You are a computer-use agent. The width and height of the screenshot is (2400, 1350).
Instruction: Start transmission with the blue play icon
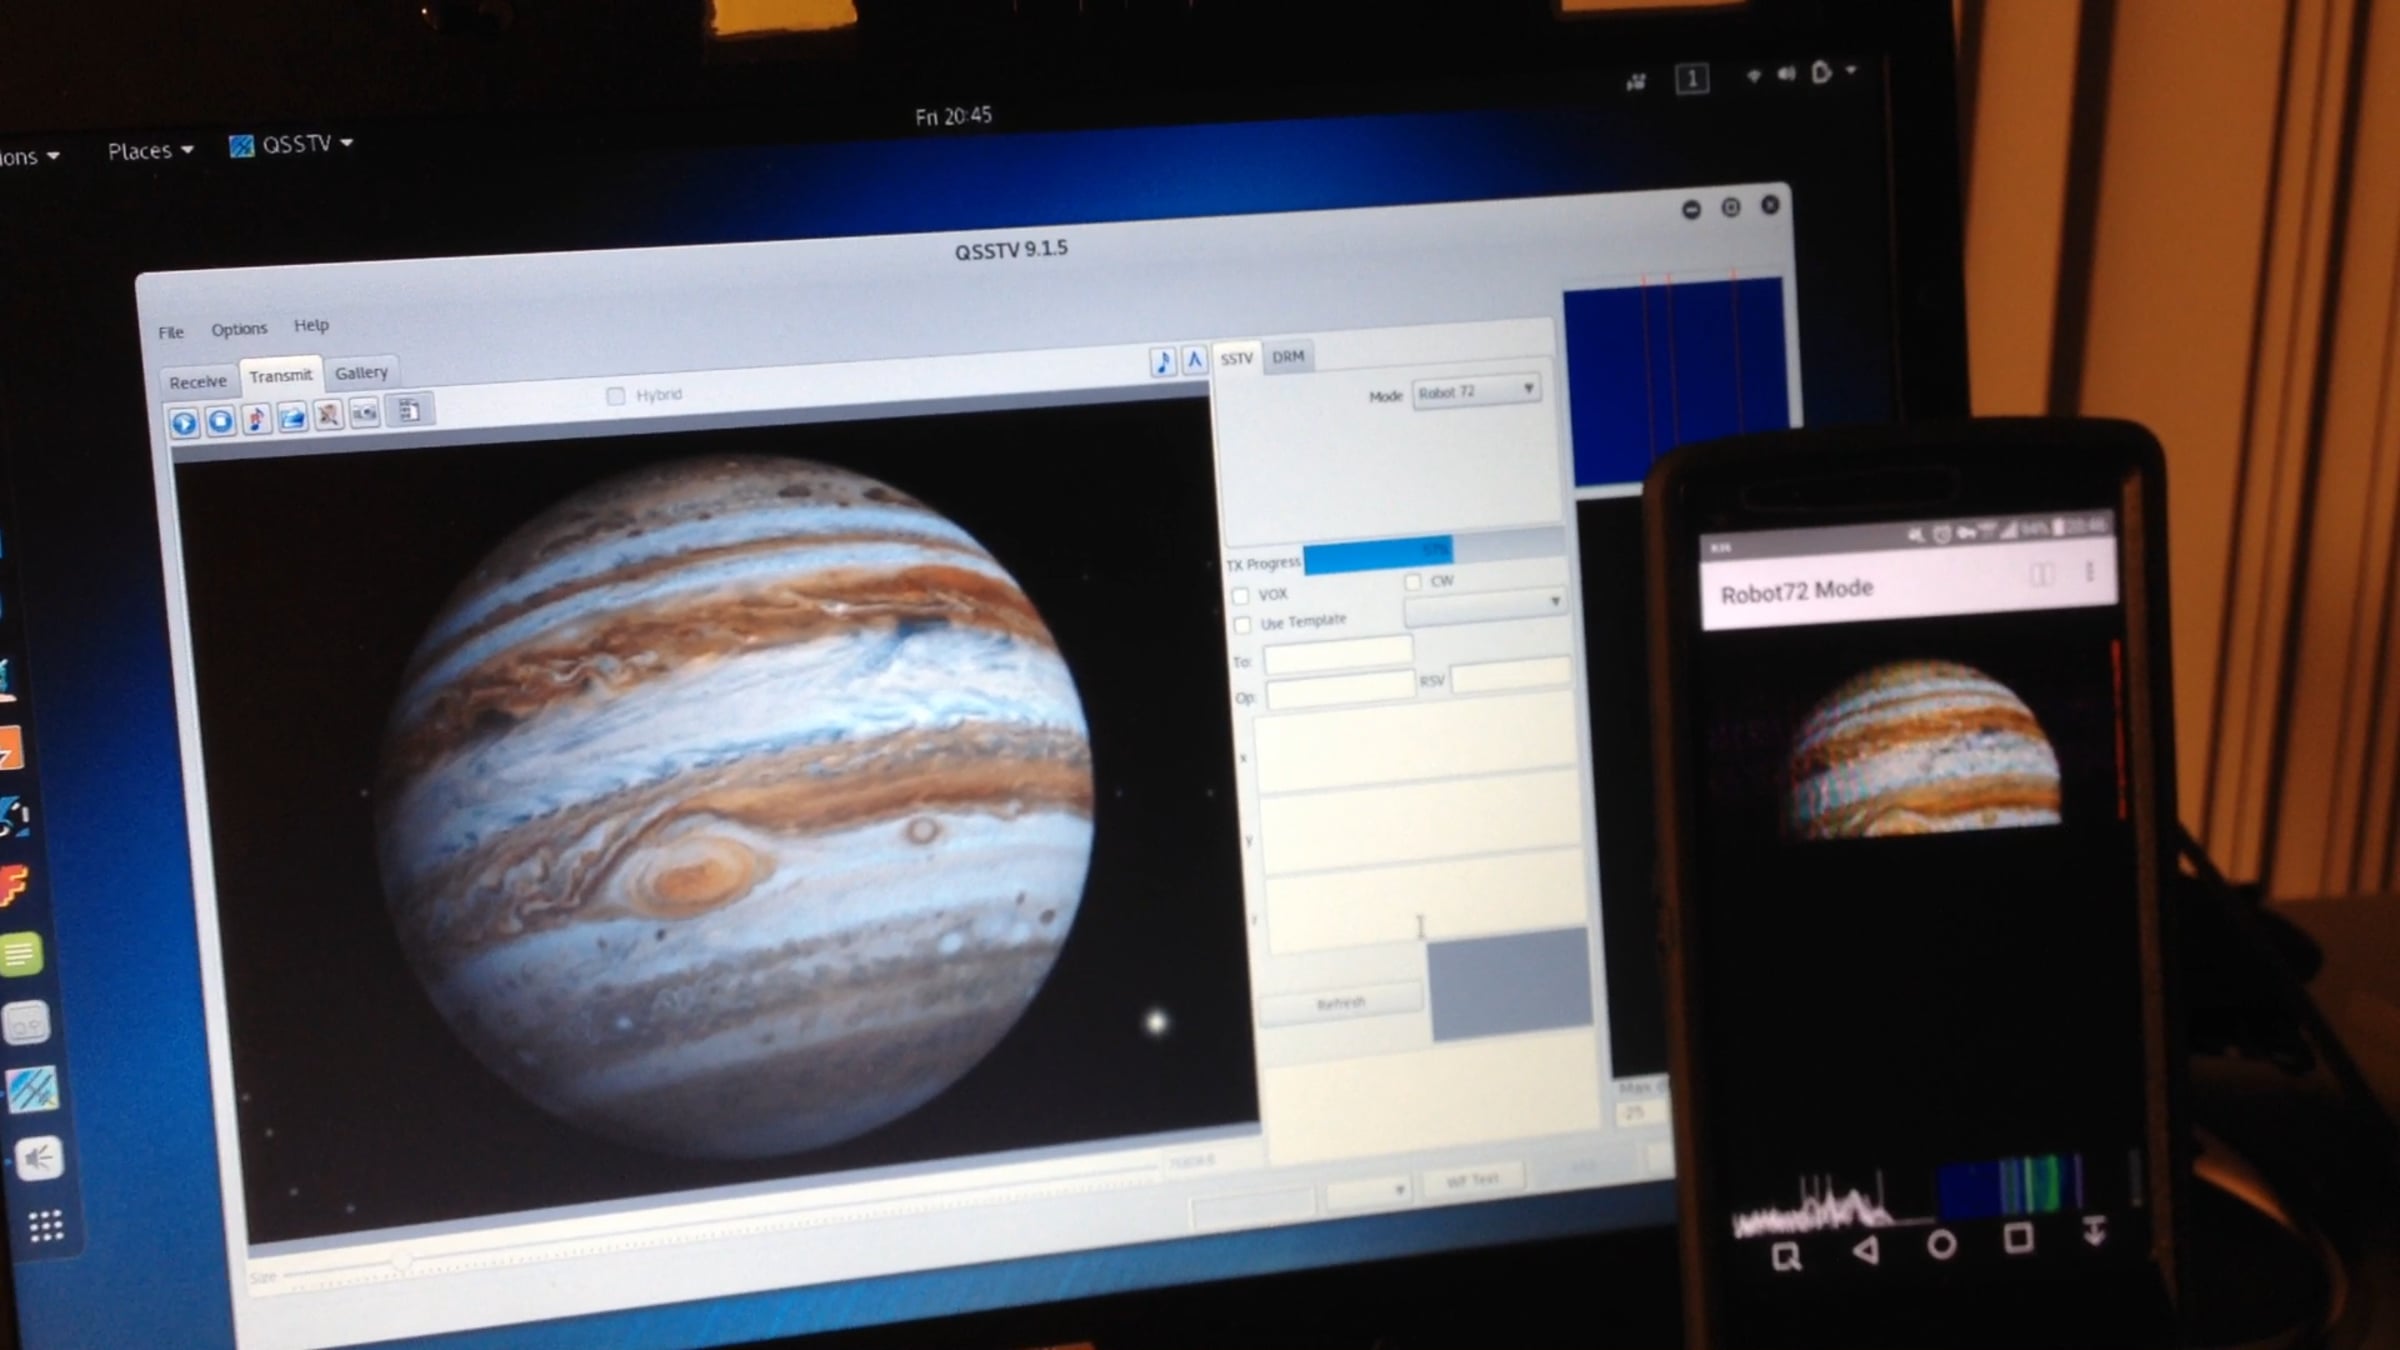point(184,423)
